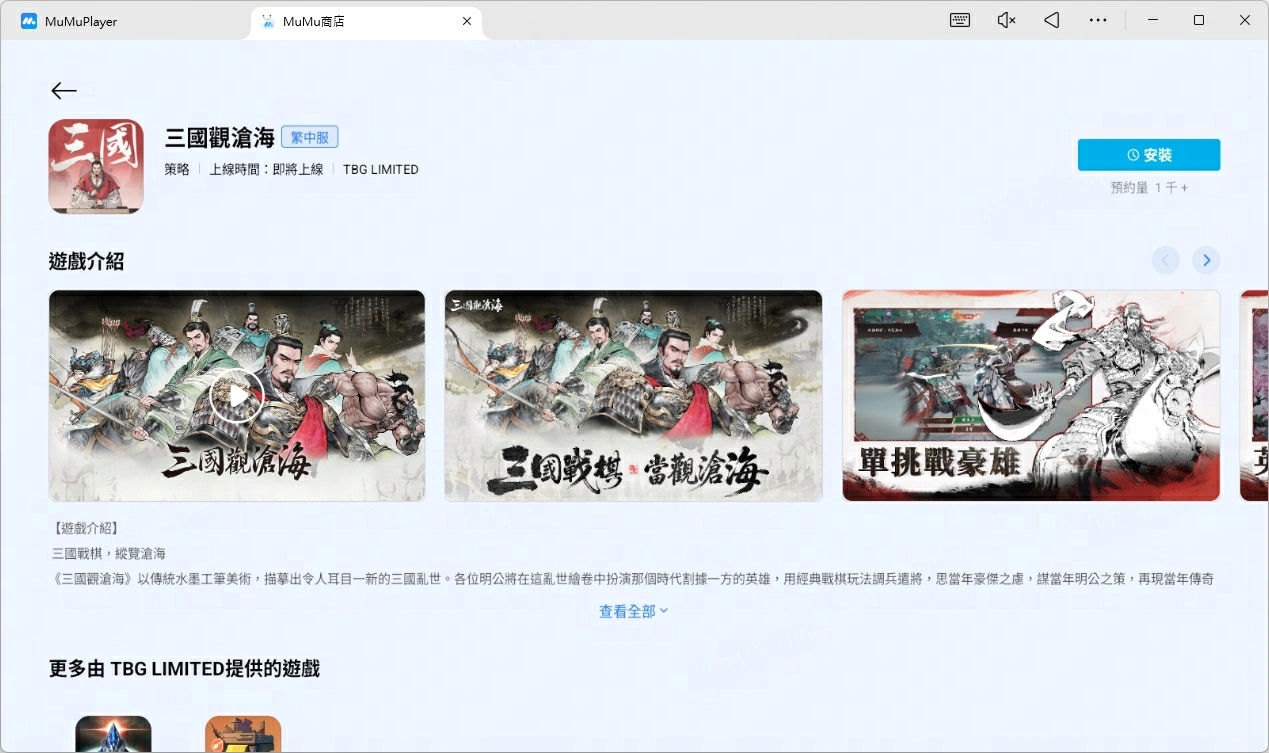Show next screenshots with right arrow
Viewport: 1269px width, 753px height.
point(1206,260)
